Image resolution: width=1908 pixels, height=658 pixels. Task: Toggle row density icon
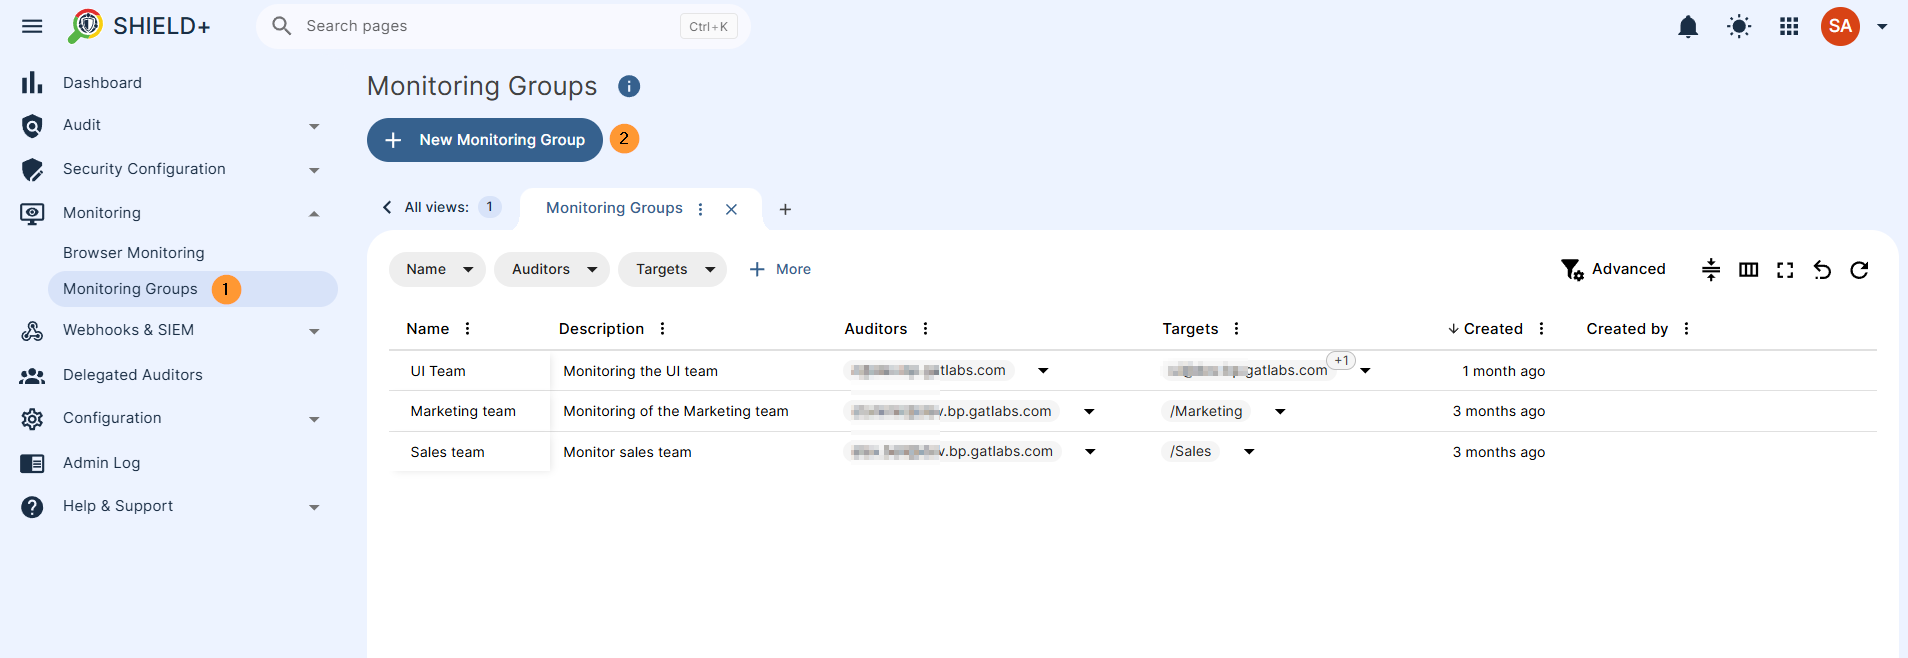click(1711, 269)
